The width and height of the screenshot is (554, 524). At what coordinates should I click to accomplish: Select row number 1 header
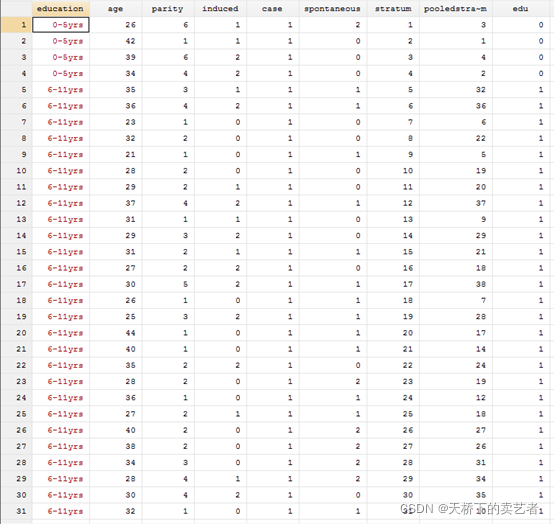click(x=17, y=25)
